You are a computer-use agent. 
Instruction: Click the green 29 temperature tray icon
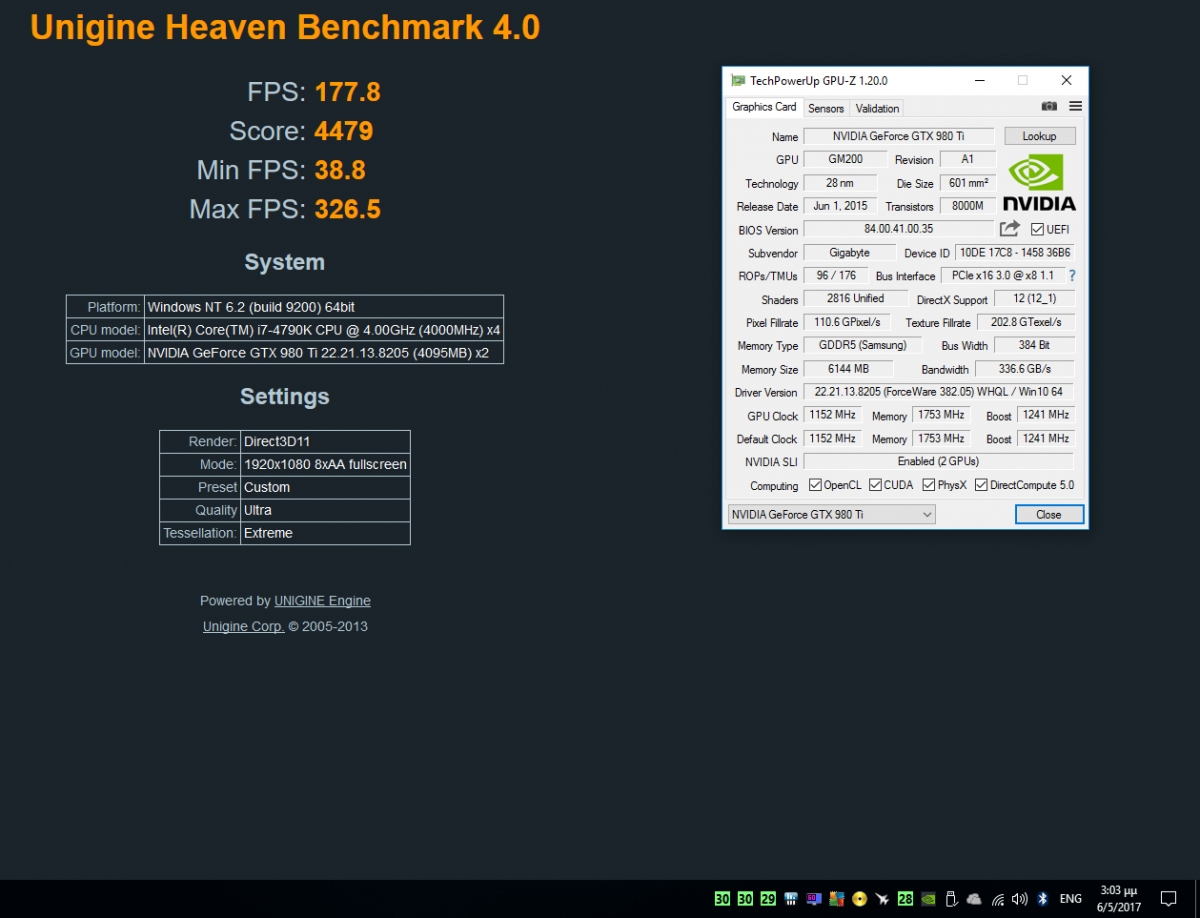pos(768,898)
